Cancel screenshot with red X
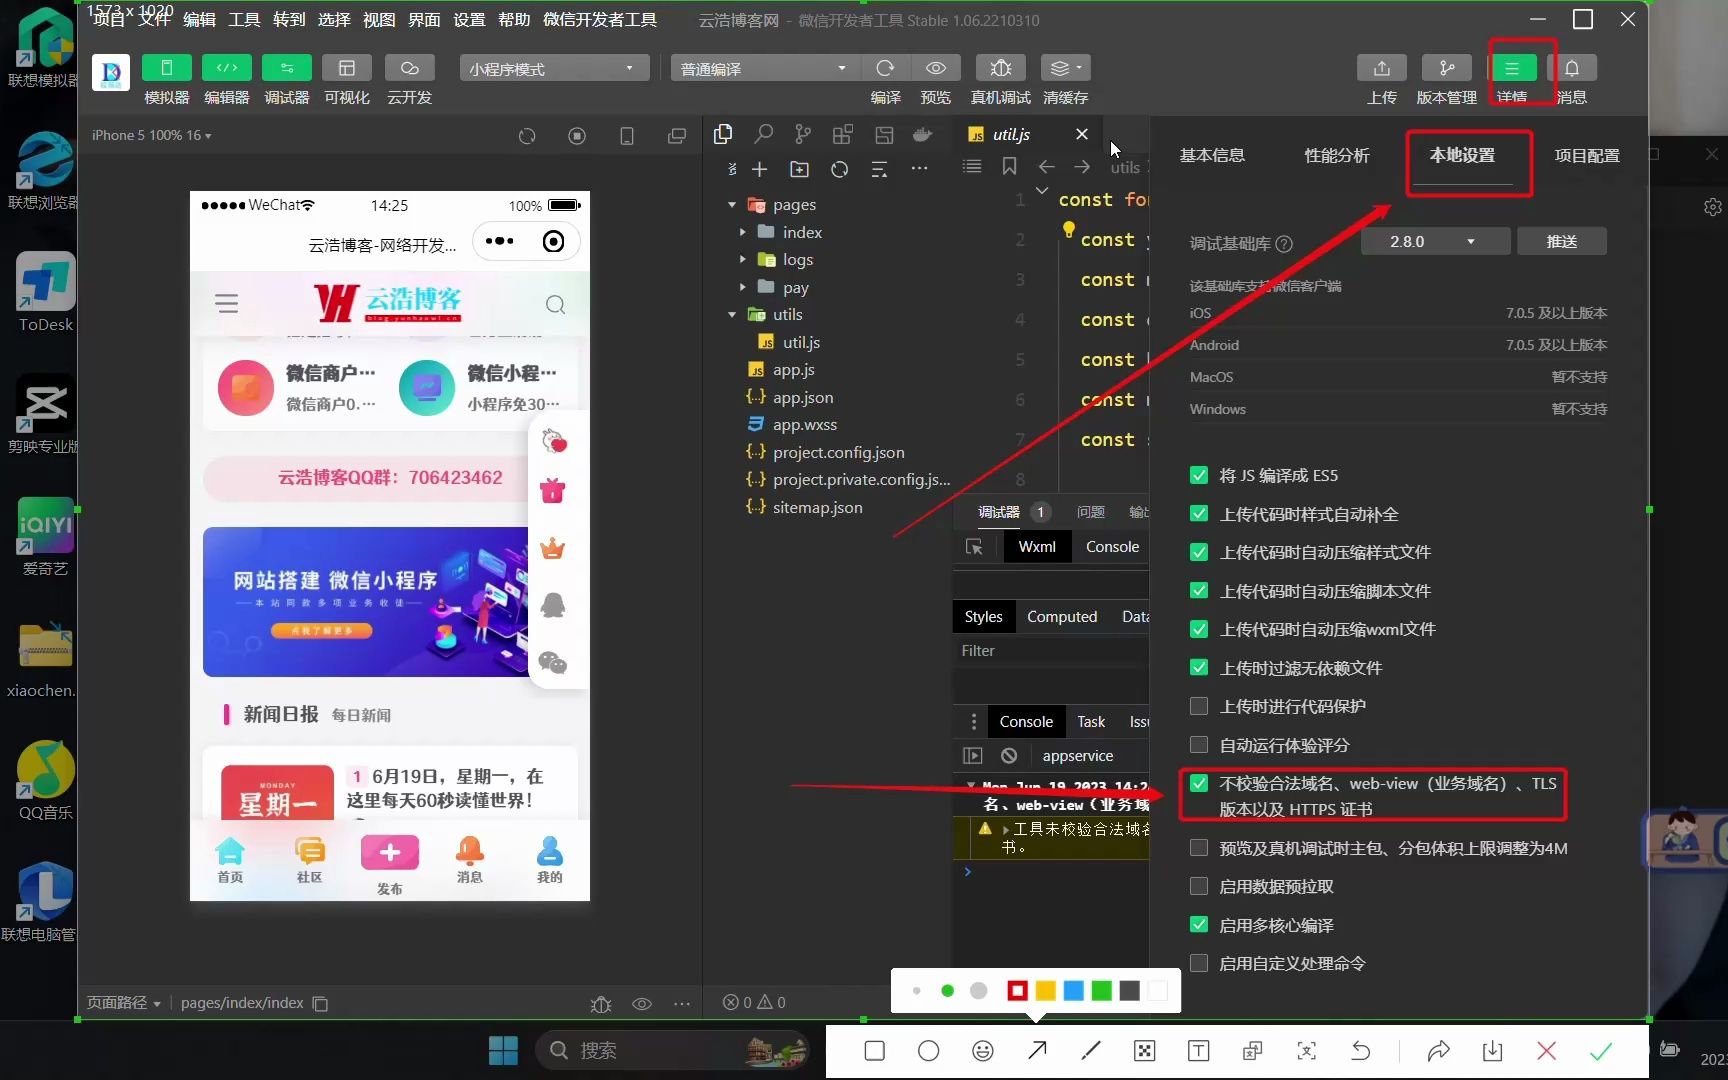1728x1080 pixels. point(1546,1050)
